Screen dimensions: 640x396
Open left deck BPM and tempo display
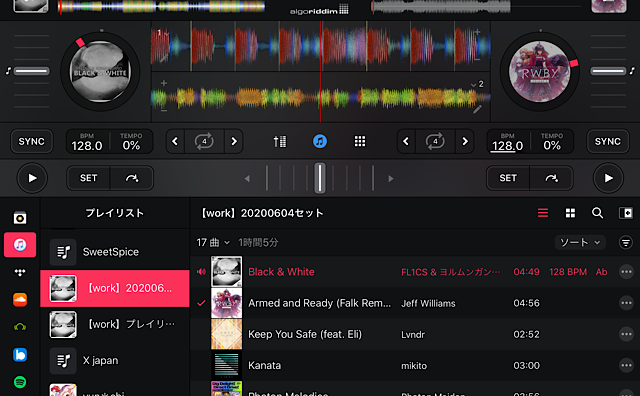109,141
